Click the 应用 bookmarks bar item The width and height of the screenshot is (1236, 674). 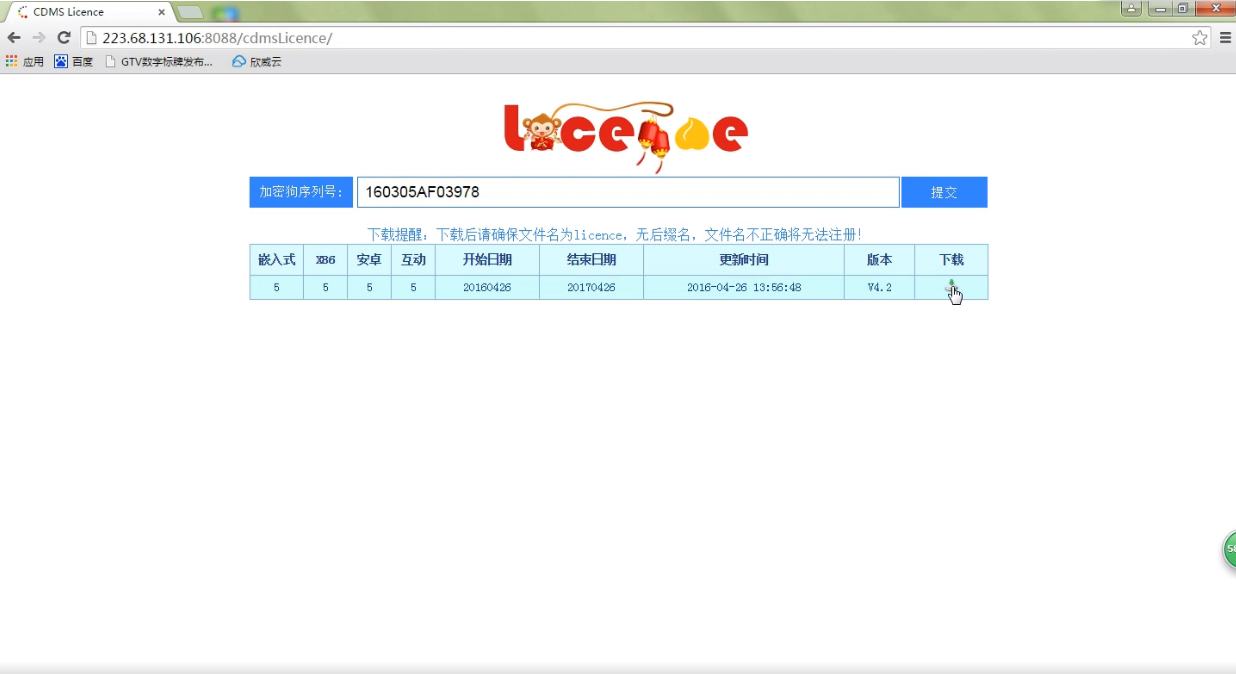point(33,61)
